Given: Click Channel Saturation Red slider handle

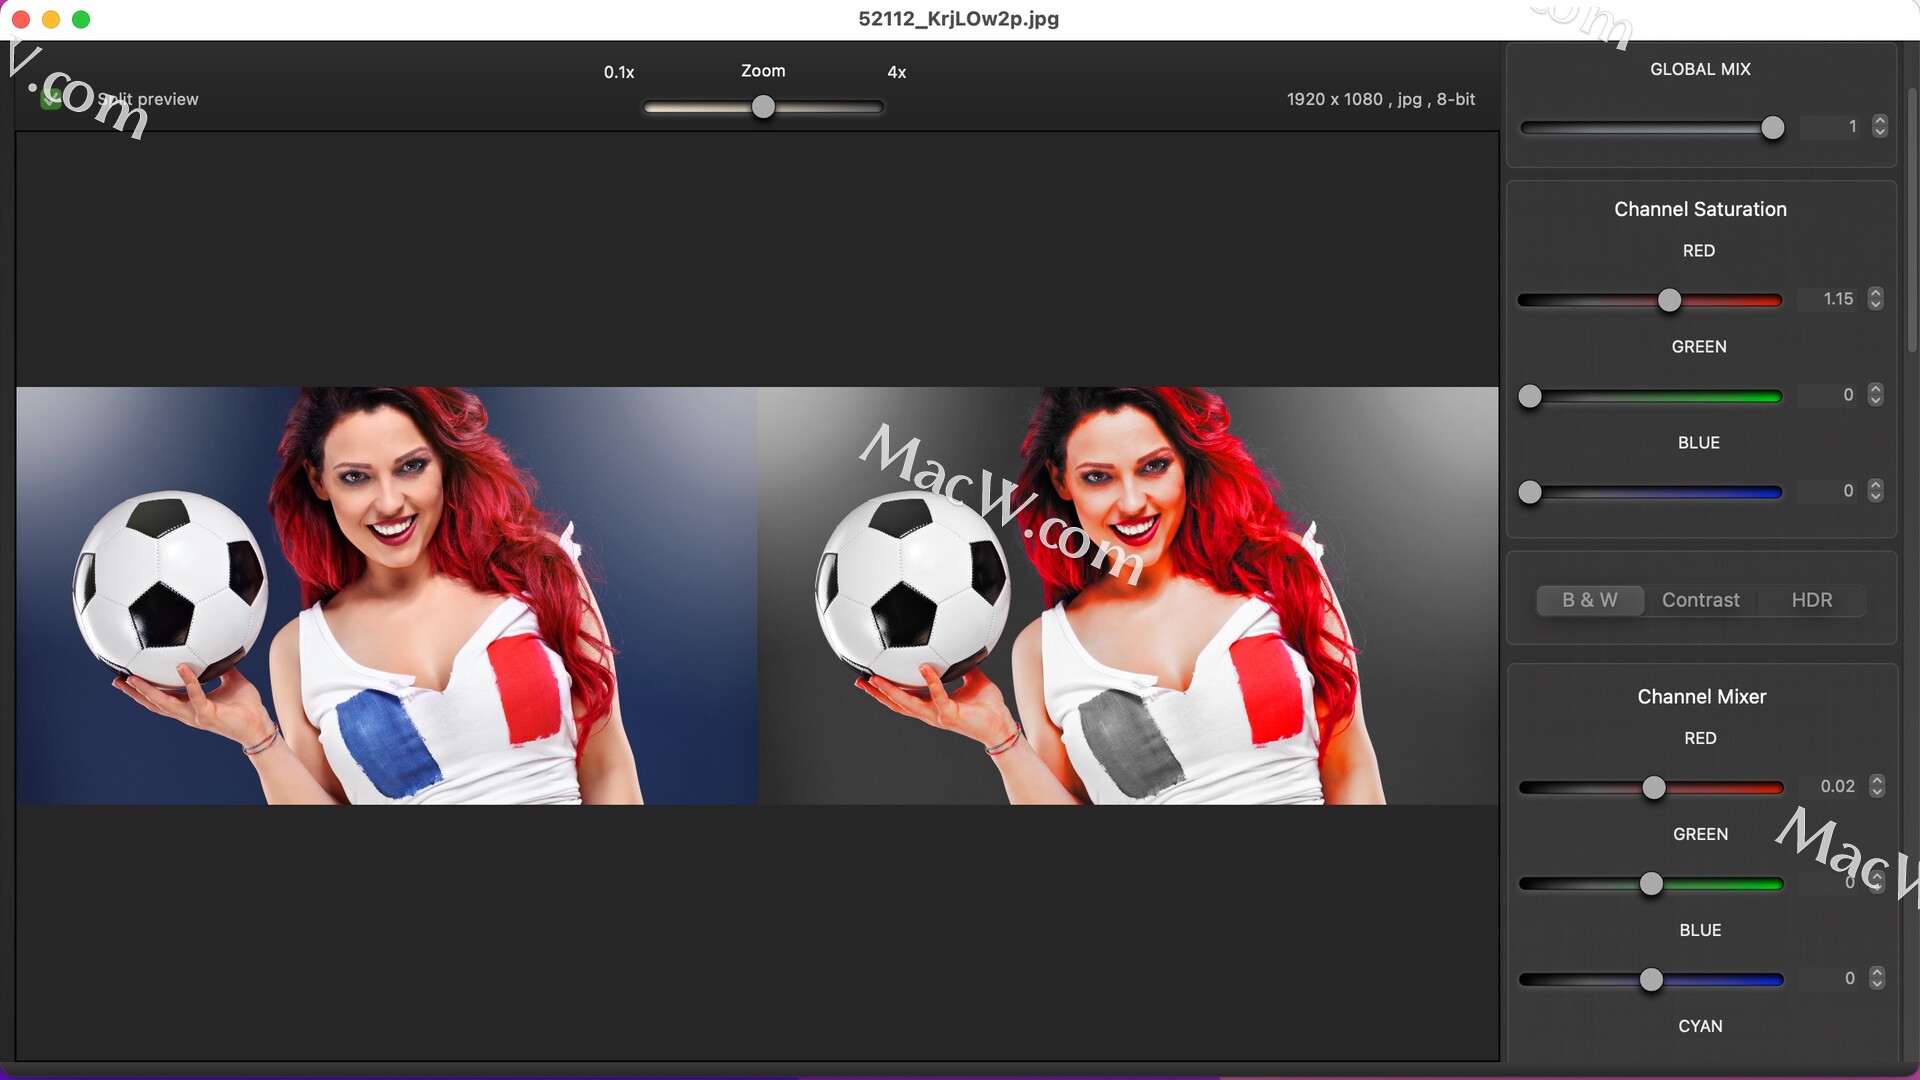Looking at the screenshot, I should pyautogui.click(x=1669, y=300).
